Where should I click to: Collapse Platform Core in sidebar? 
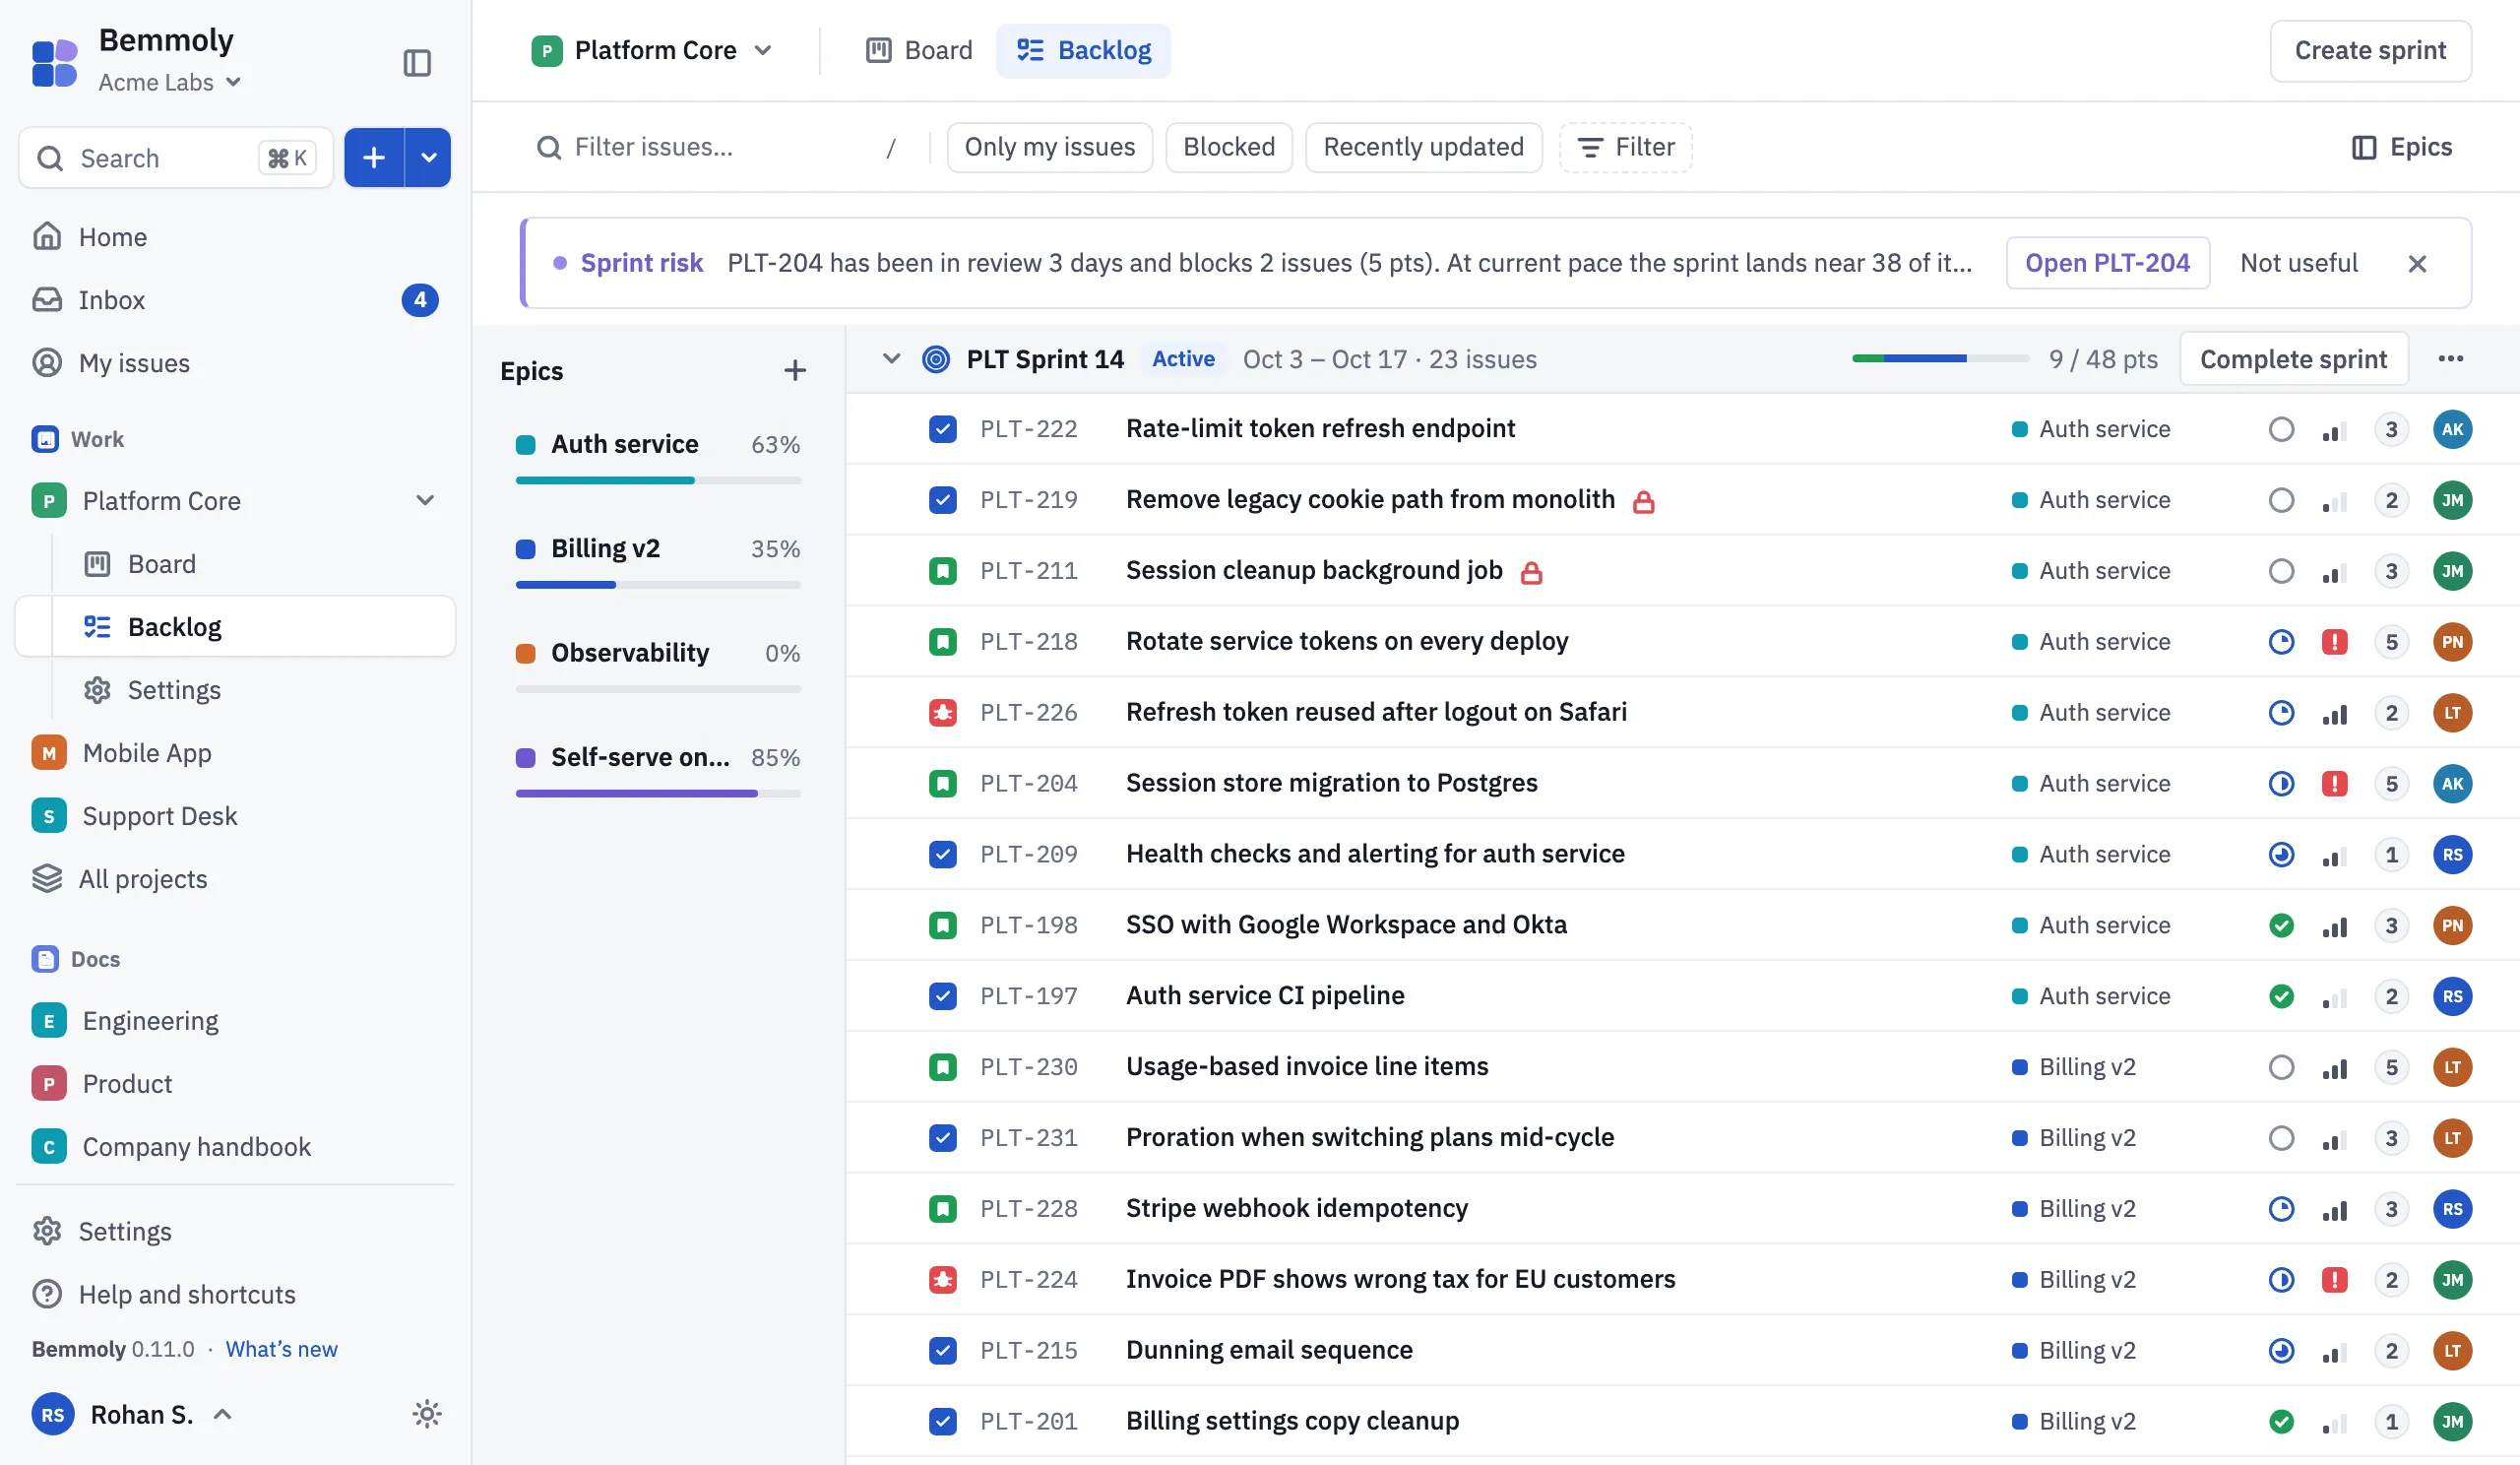425,500
